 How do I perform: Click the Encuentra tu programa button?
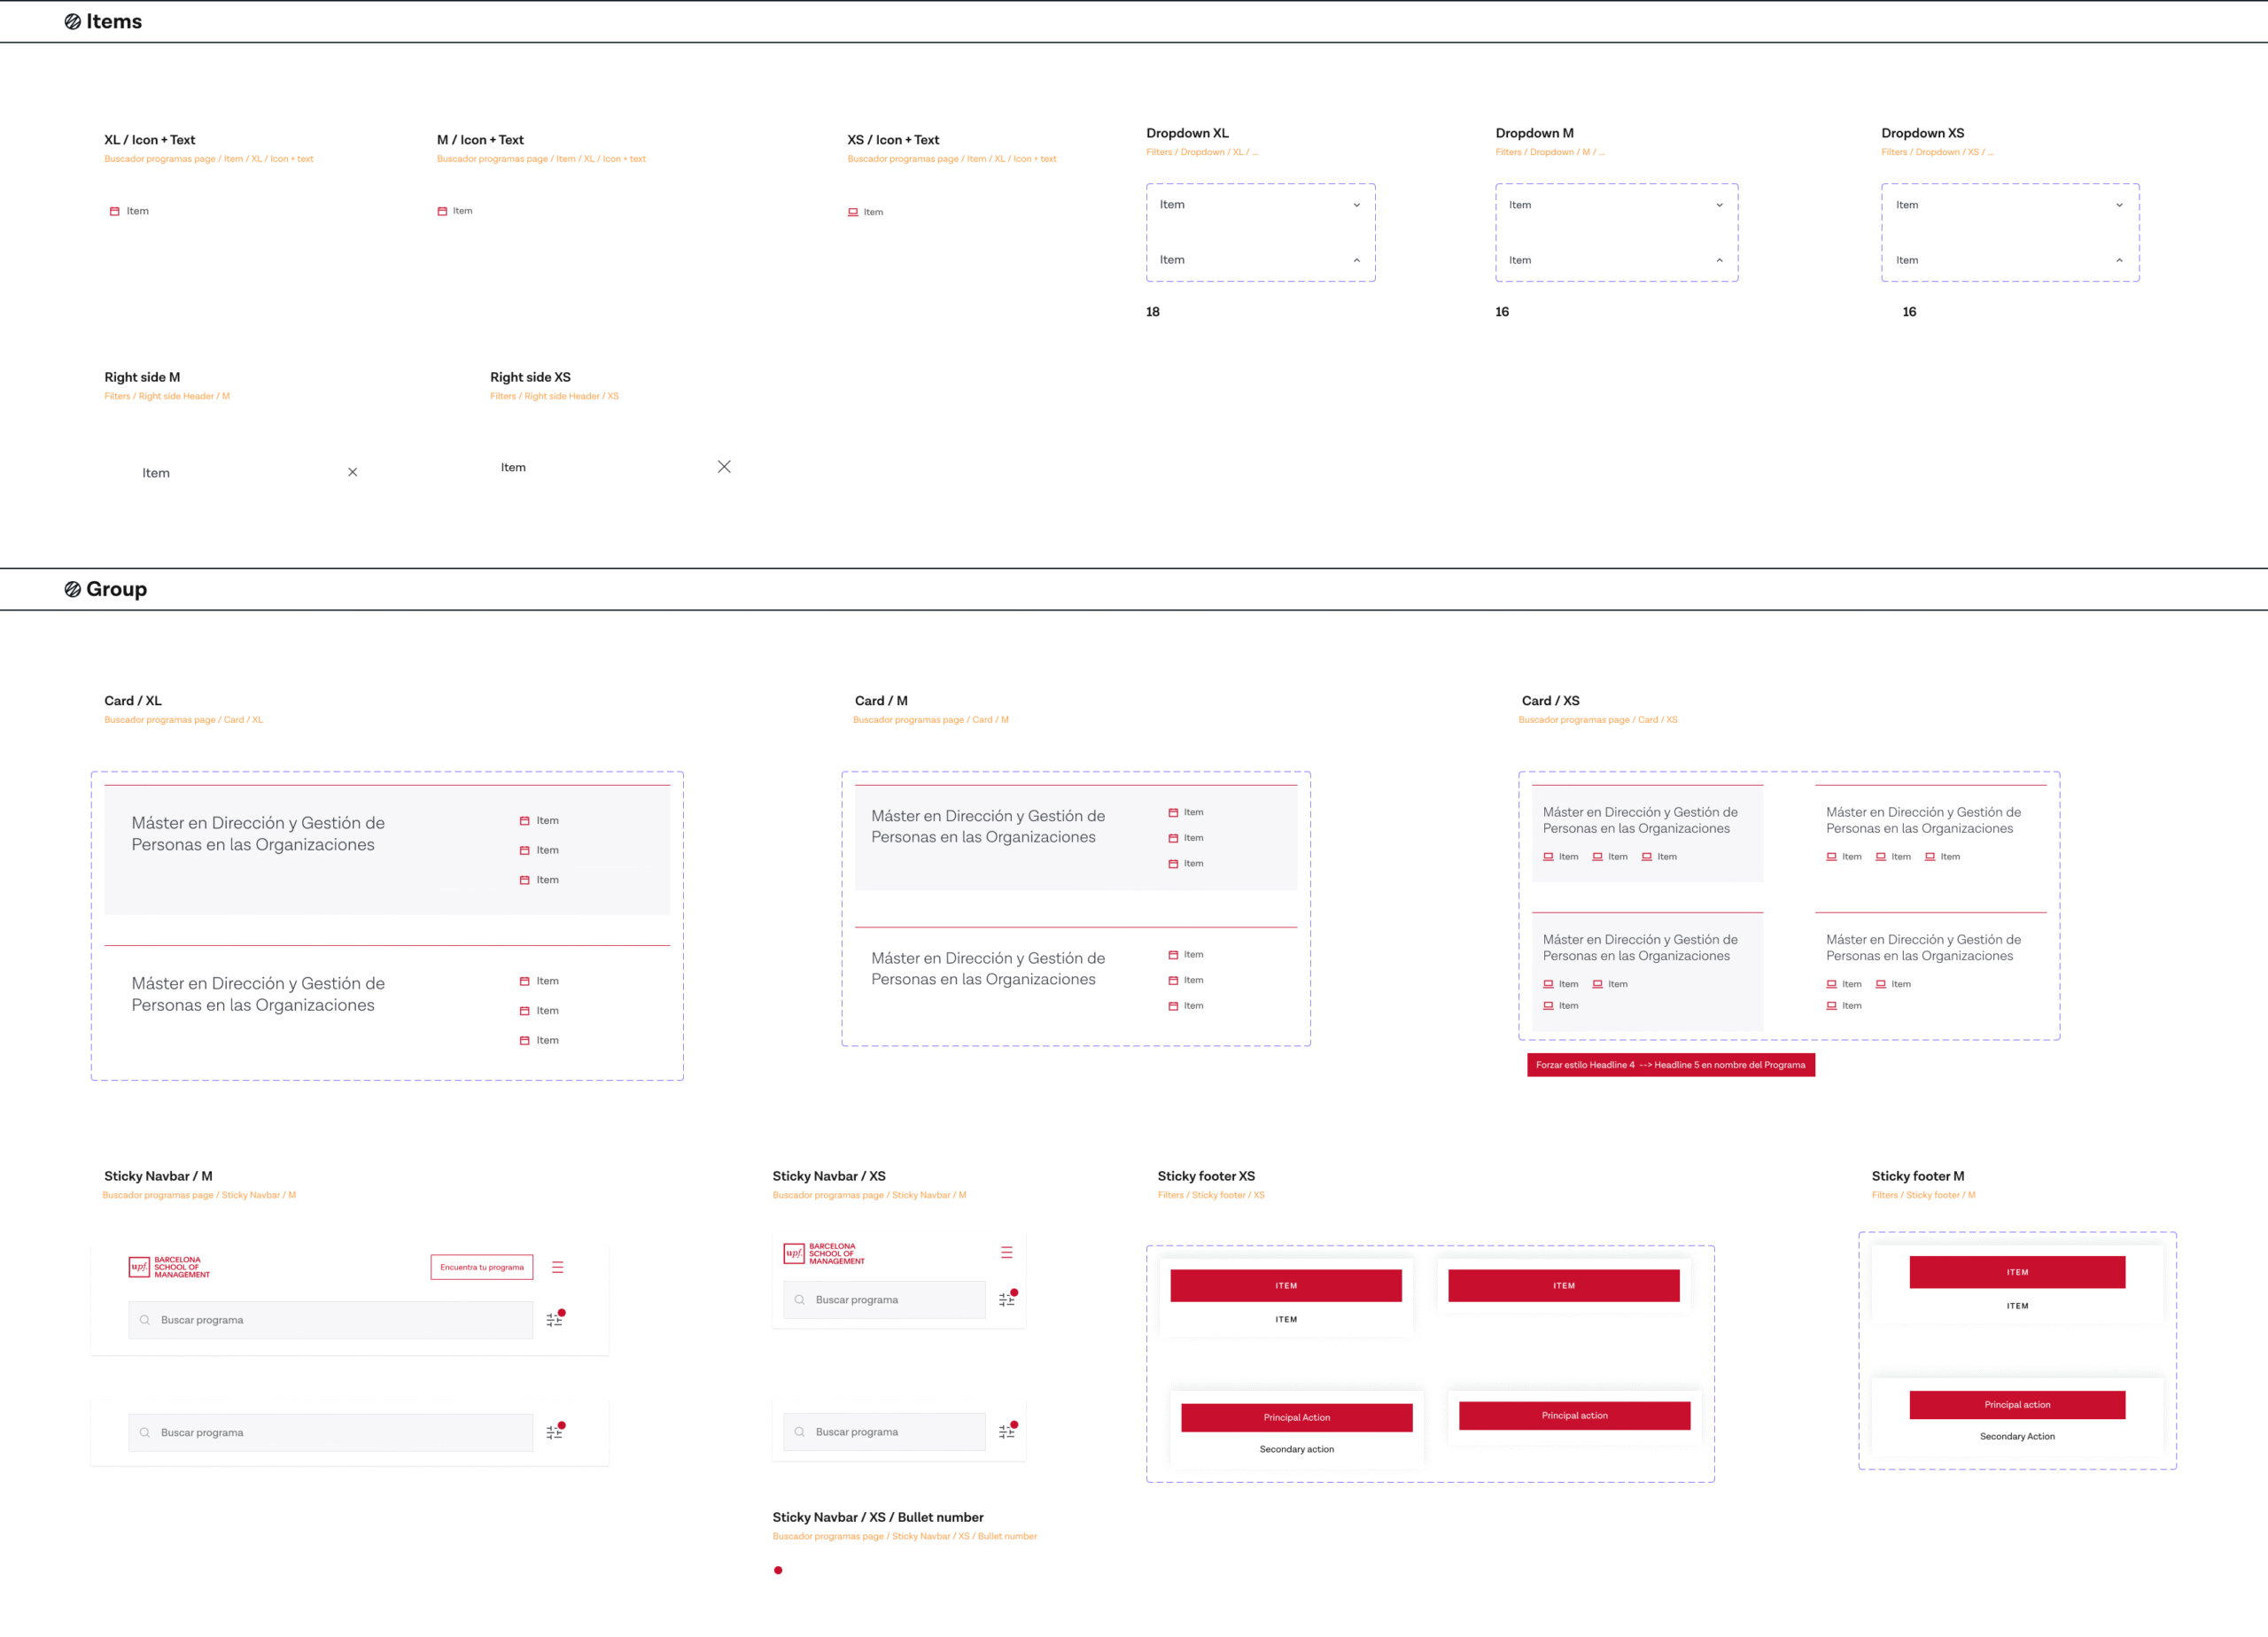pyautogui.click(x=481, y=1267)
